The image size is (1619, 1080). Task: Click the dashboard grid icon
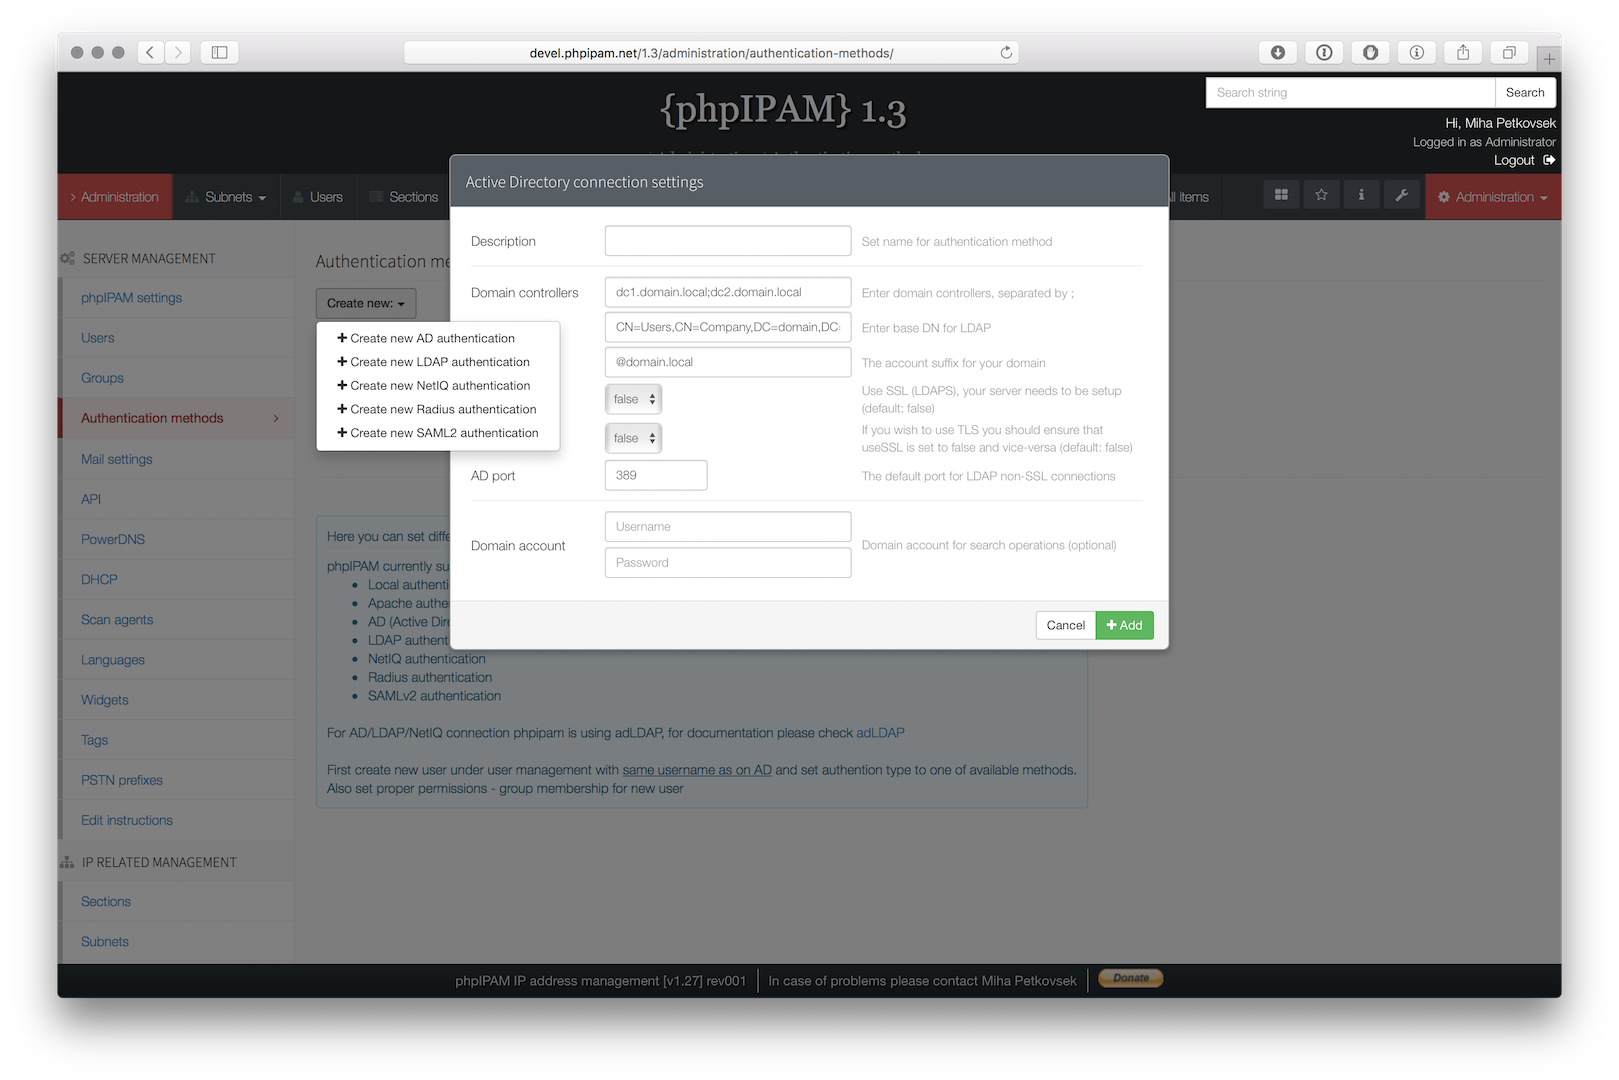pyautogui.click(x=1281, y=195)
